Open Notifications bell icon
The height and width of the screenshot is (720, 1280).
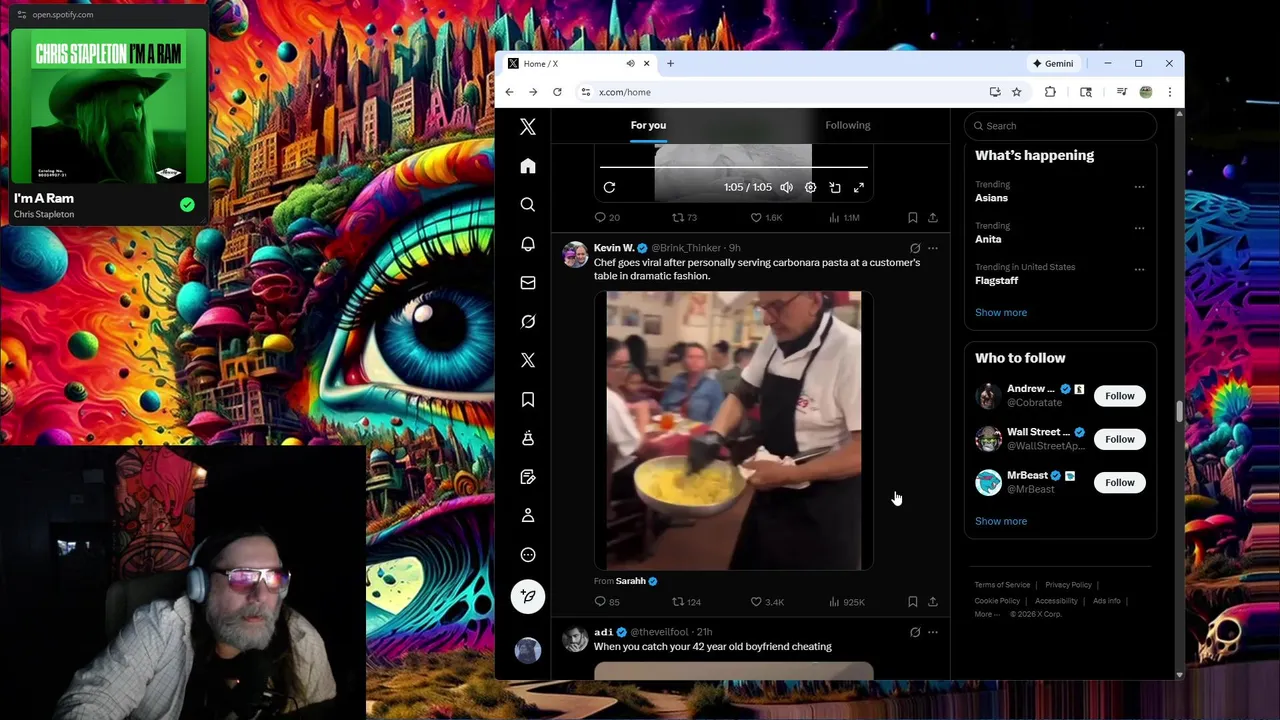click(x=528, y=244)
